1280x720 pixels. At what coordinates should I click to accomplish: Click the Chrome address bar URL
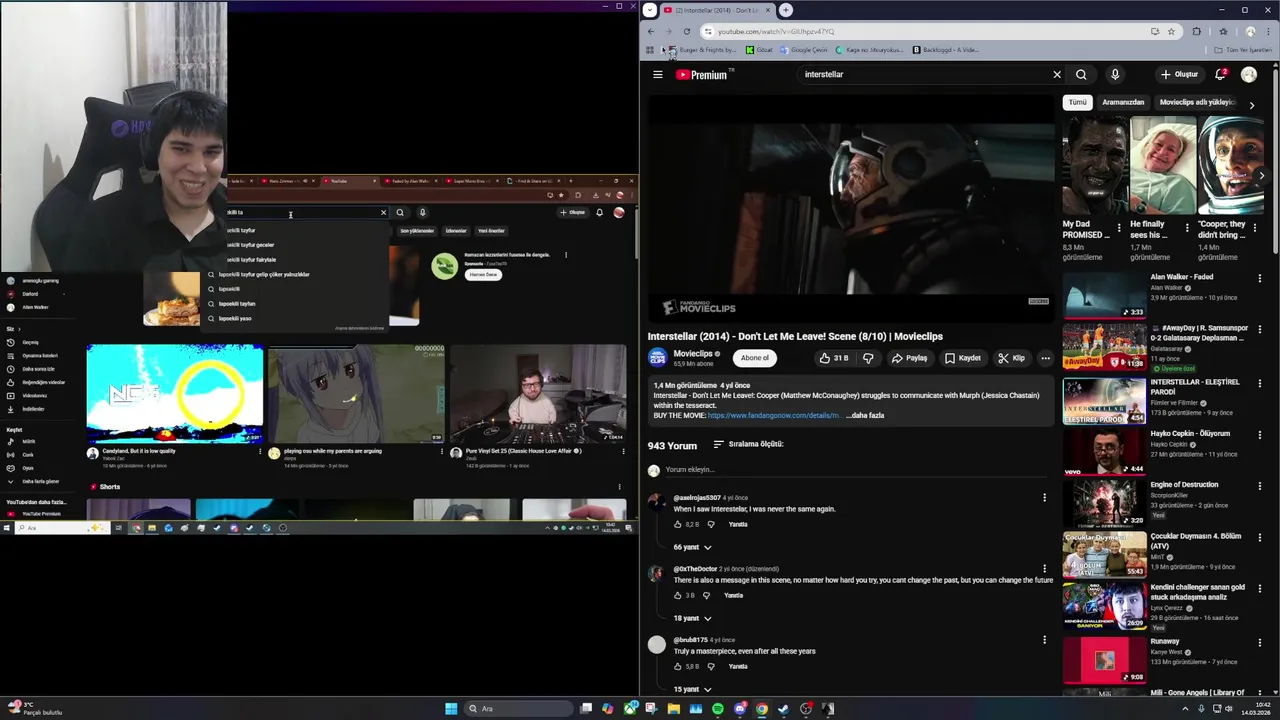(776, 31)
